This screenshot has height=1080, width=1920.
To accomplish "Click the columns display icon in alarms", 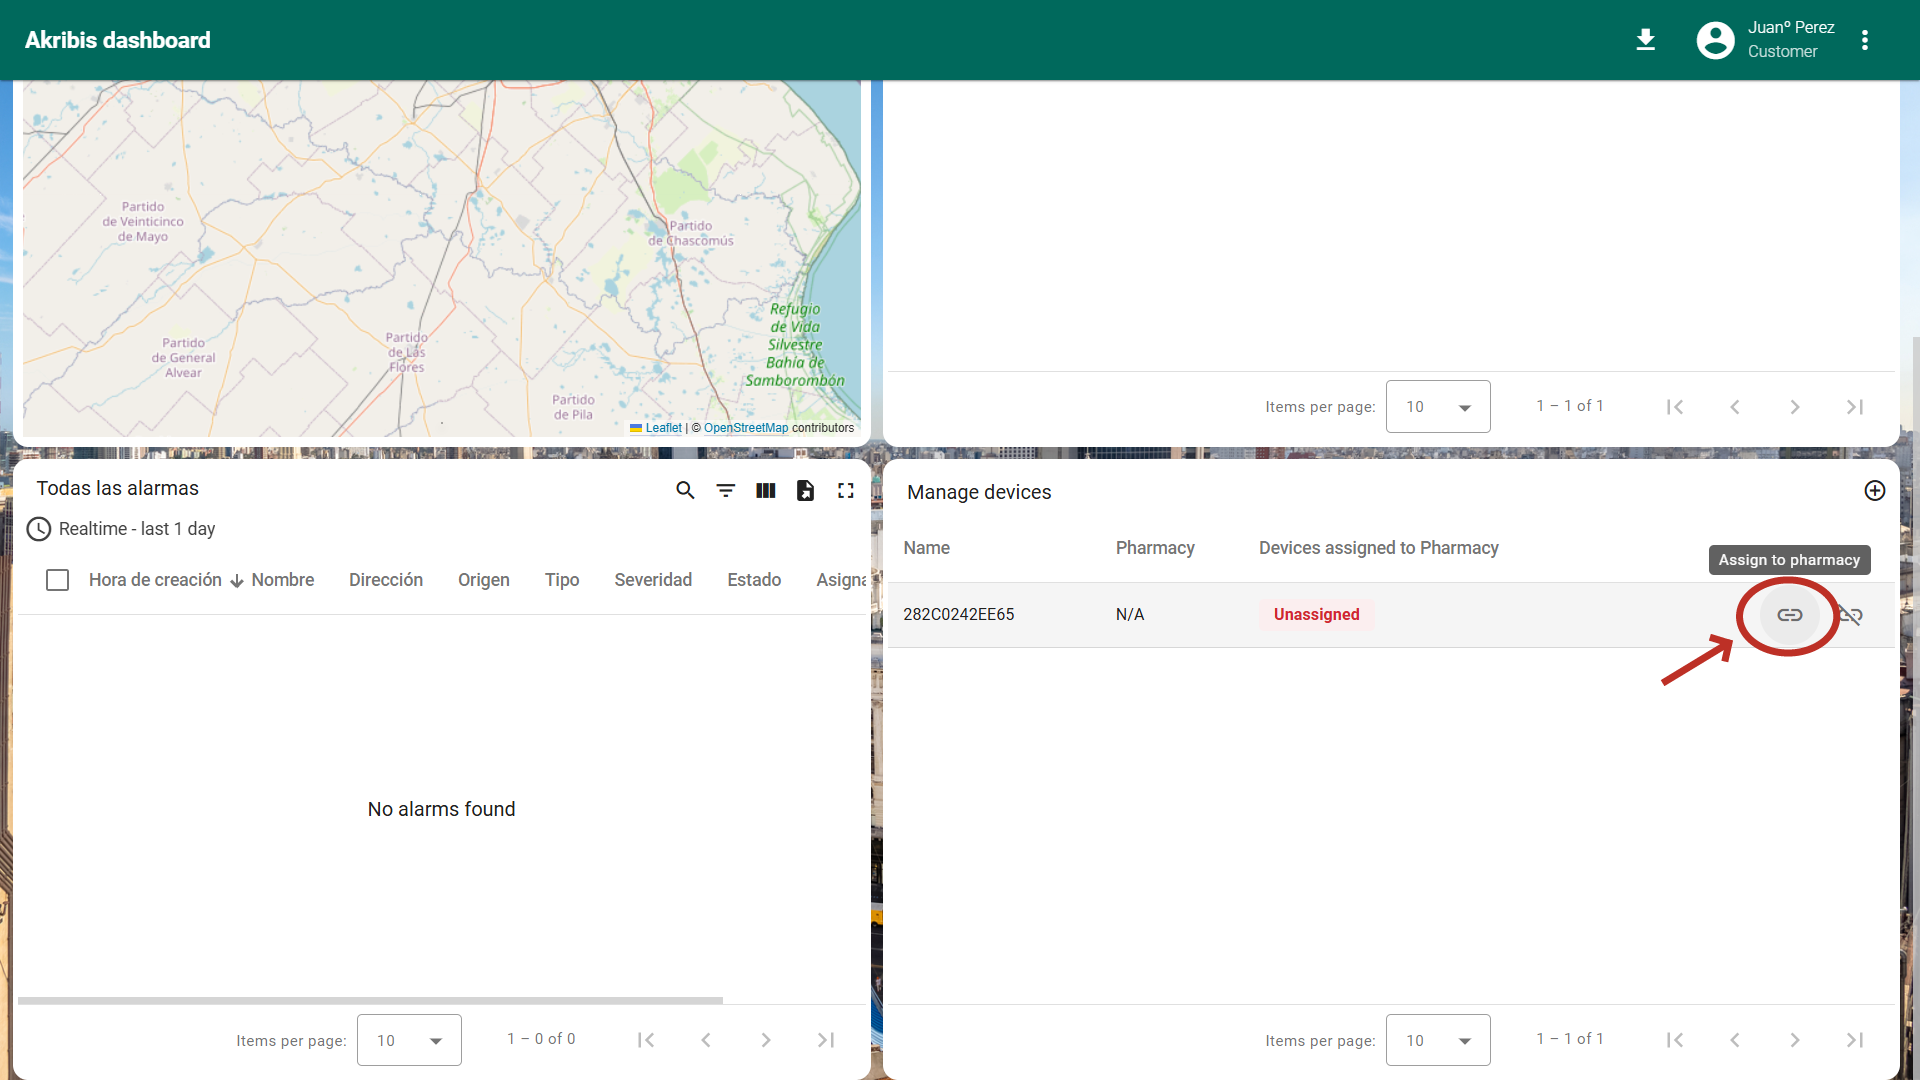I will pyautogui.click(x=766, y=490).
